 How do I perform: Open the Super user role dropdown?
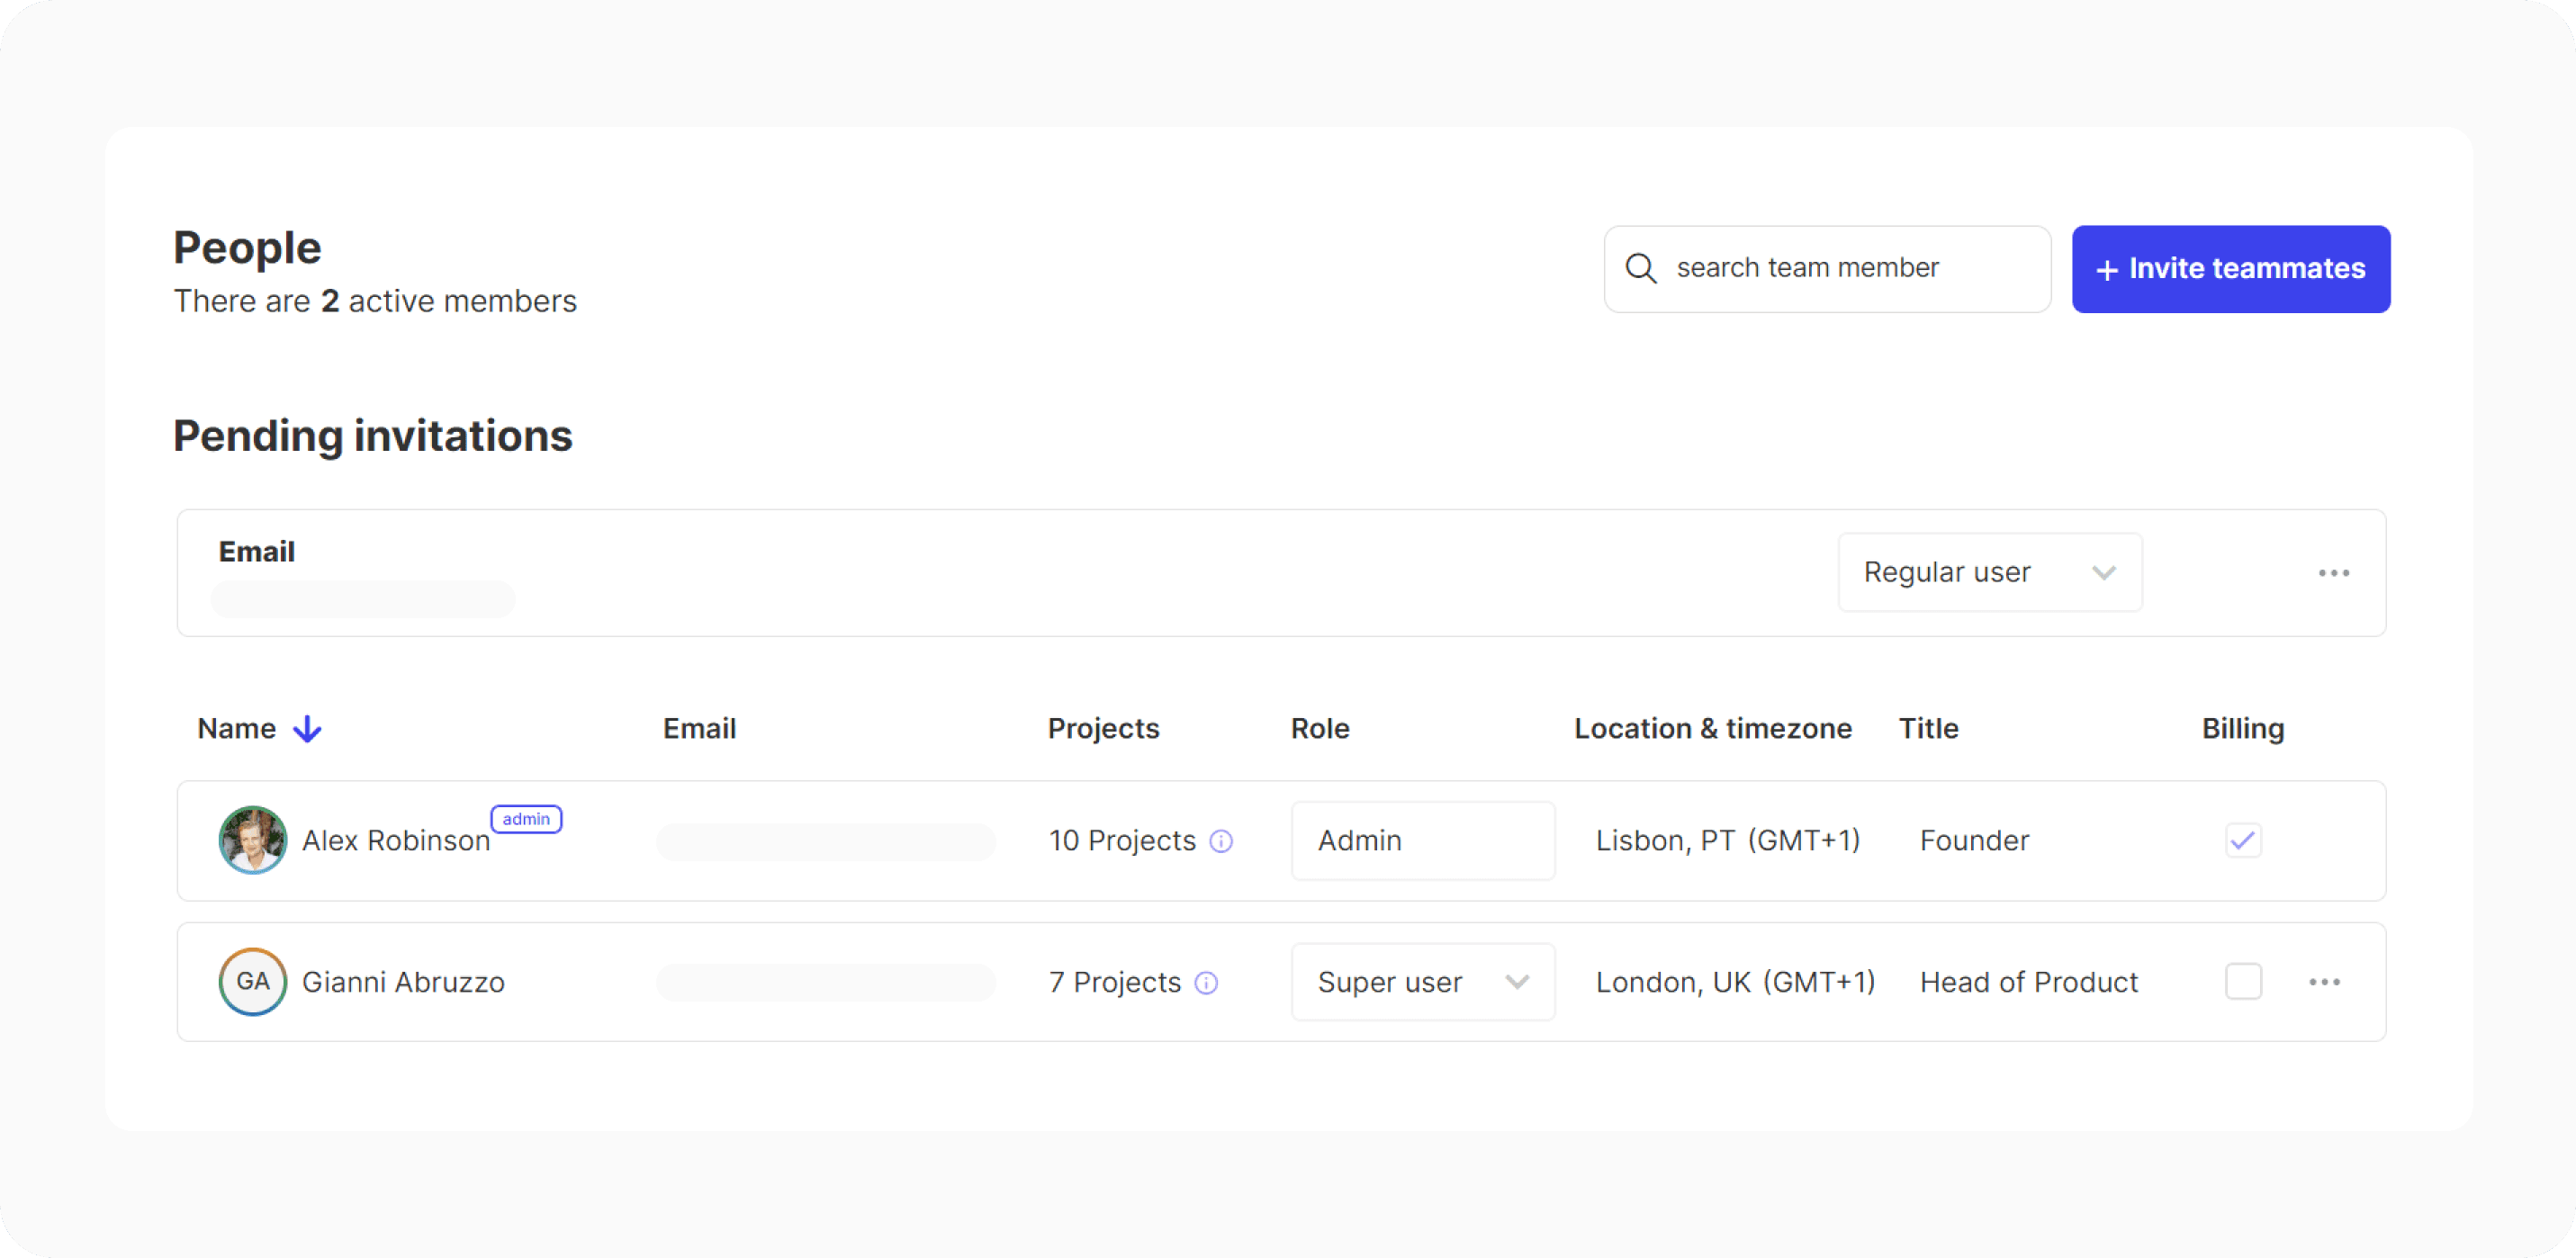coord(1422,982)
